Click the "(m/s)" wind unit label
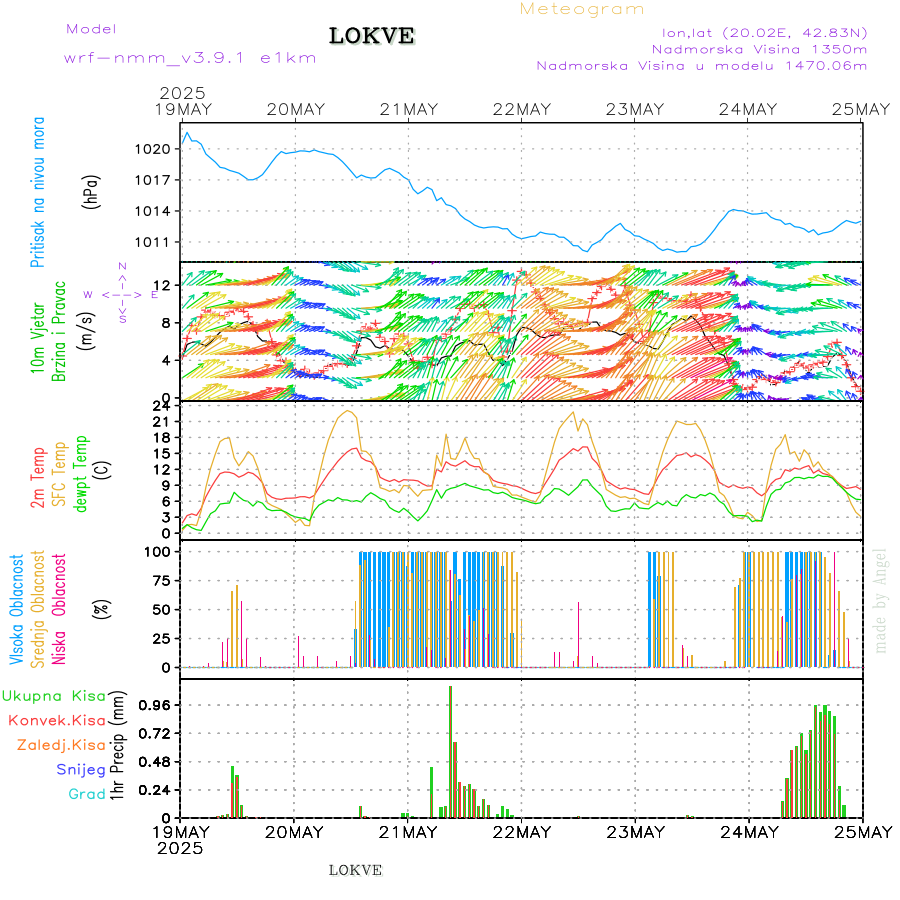Image resolution: width=900 pixels, height=900 pixels. pos(86,331)
